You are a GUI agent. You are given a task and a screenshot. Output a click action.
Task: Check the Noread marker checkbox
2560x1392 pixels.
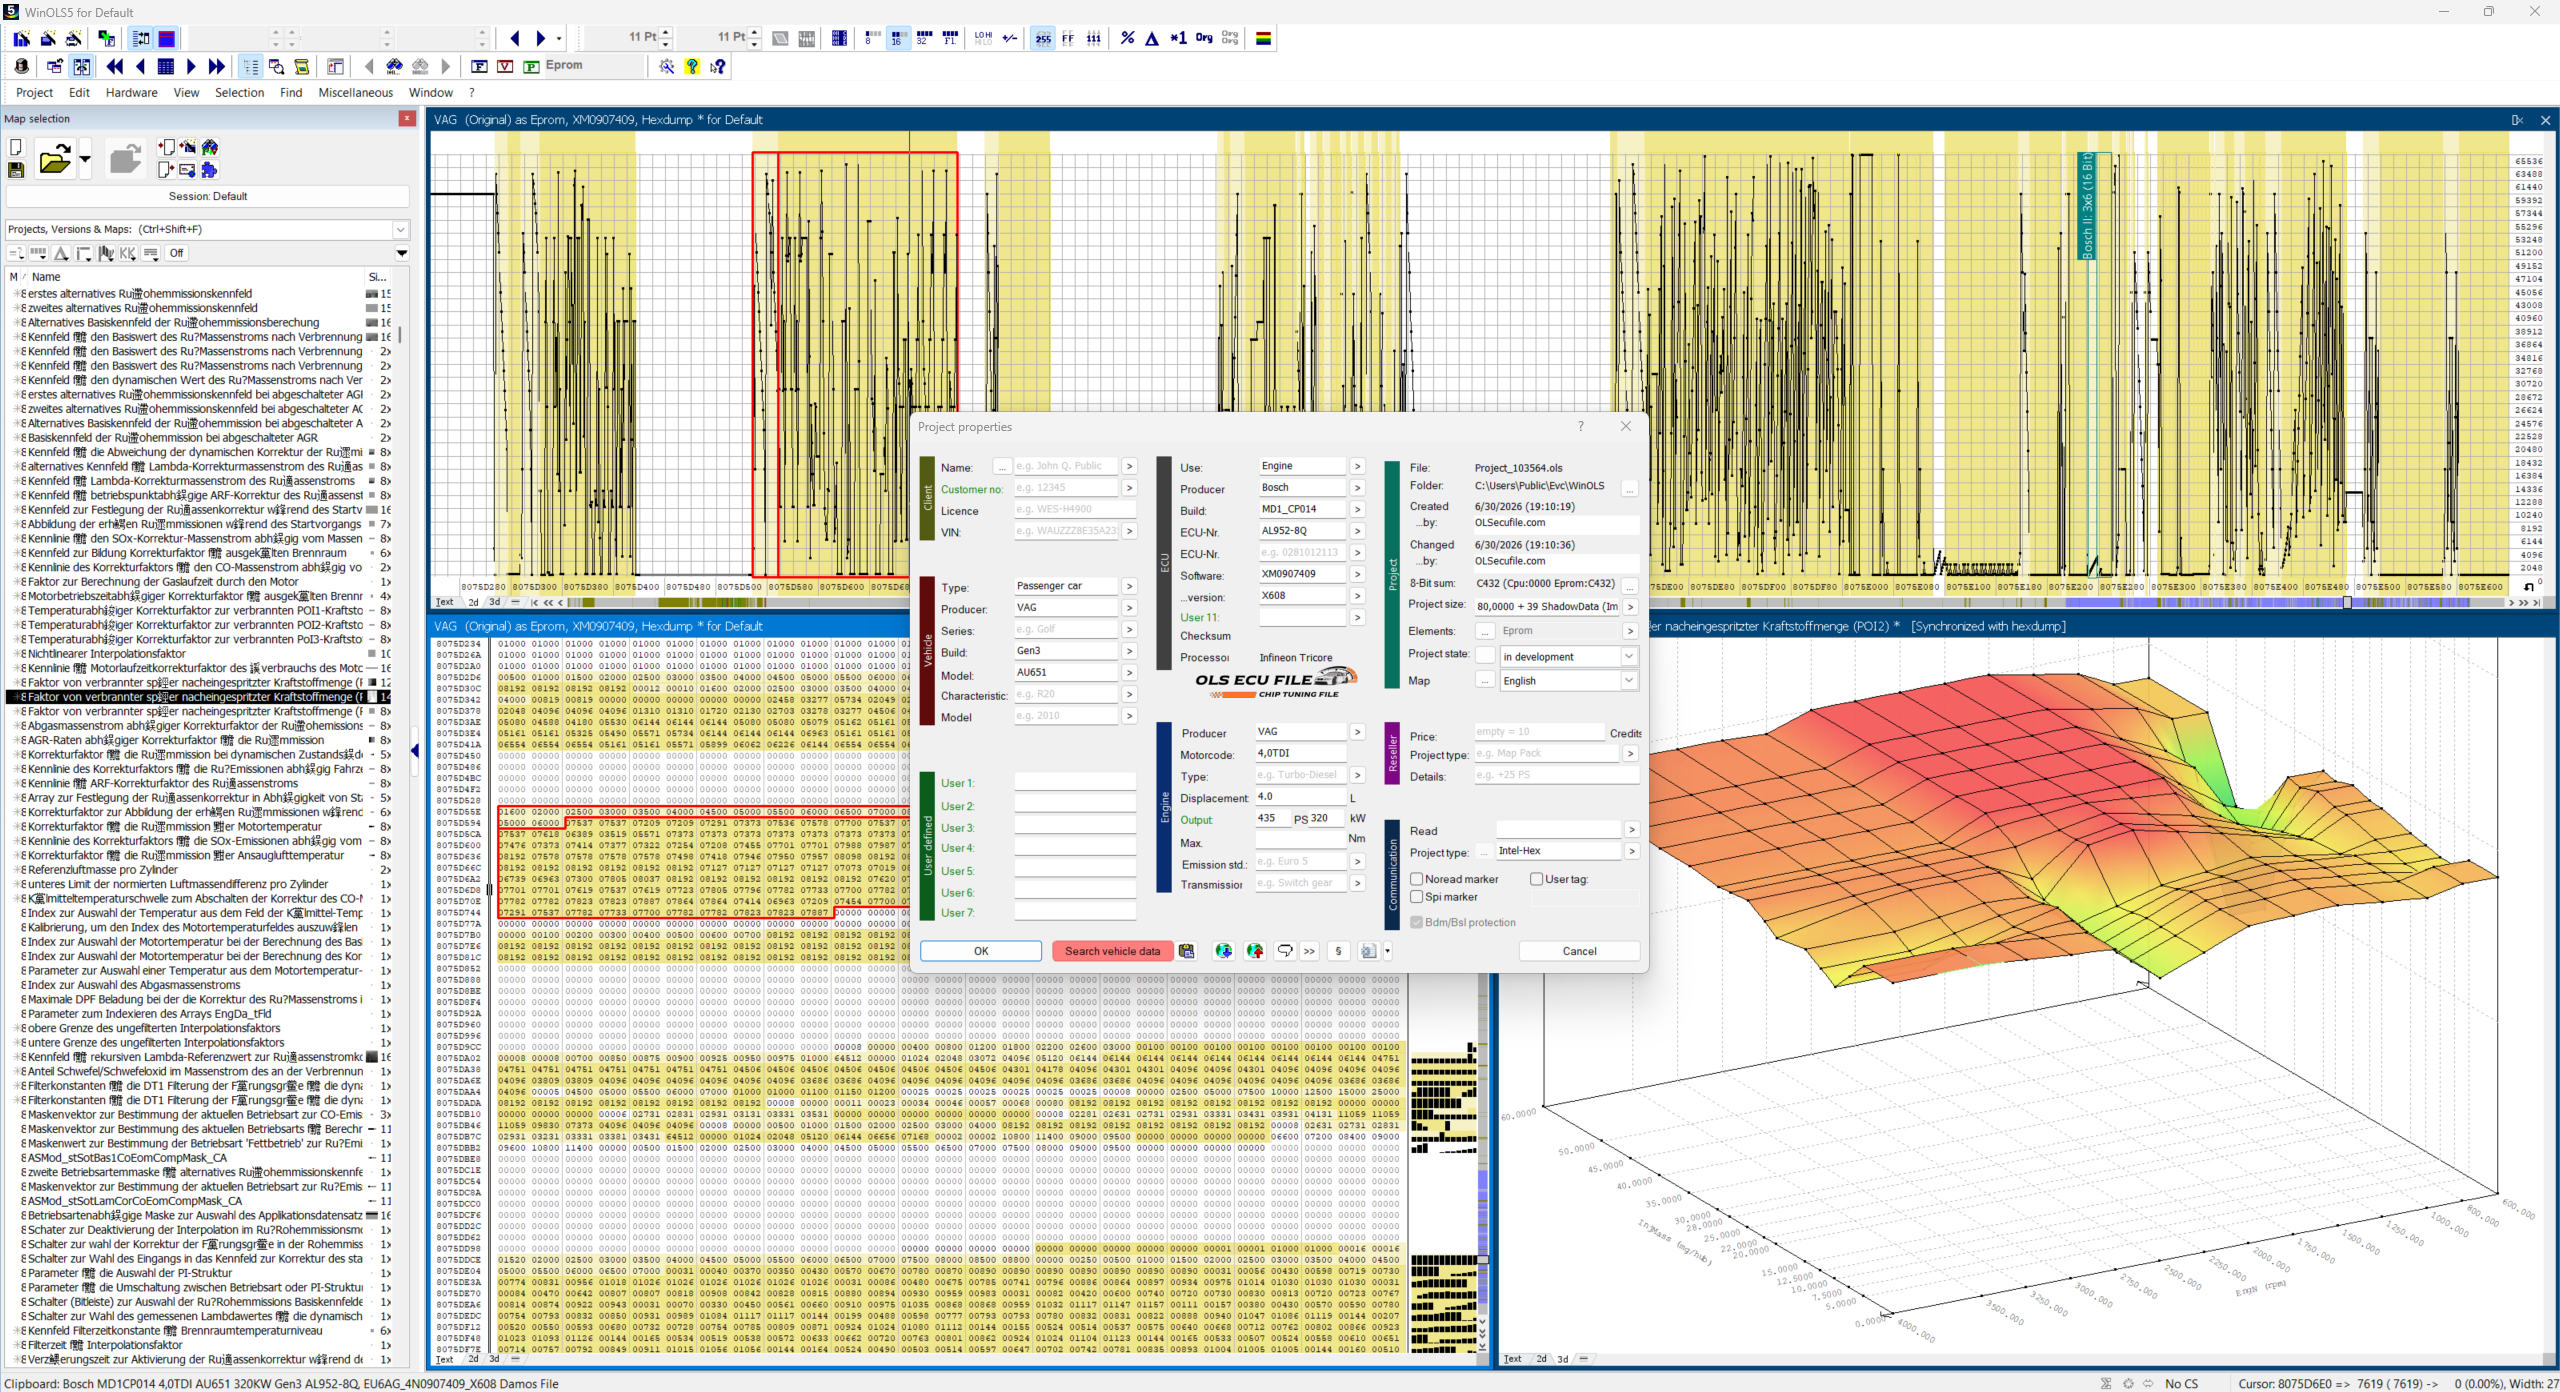(x=1416, y=879)
